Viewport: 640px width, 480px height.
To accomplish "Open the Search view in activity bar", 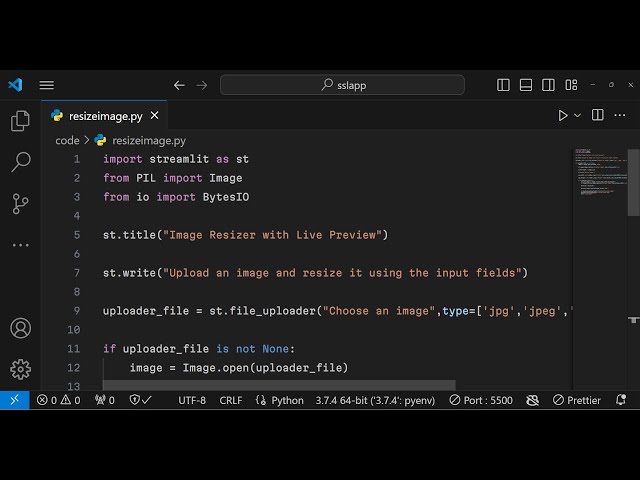I will coord(20,162).
